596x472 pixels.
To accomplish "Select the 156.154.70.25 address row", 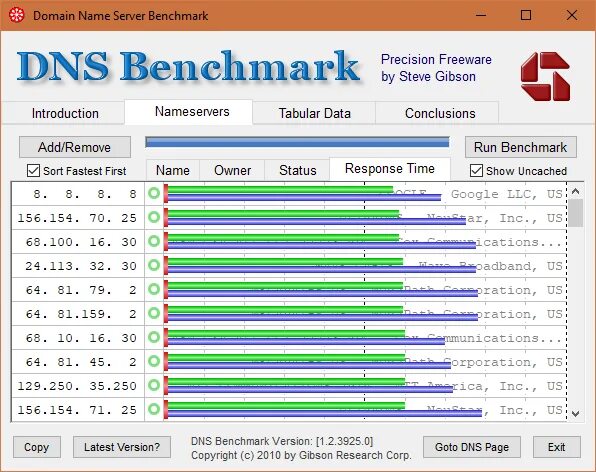I will click(x=78, y=218).
